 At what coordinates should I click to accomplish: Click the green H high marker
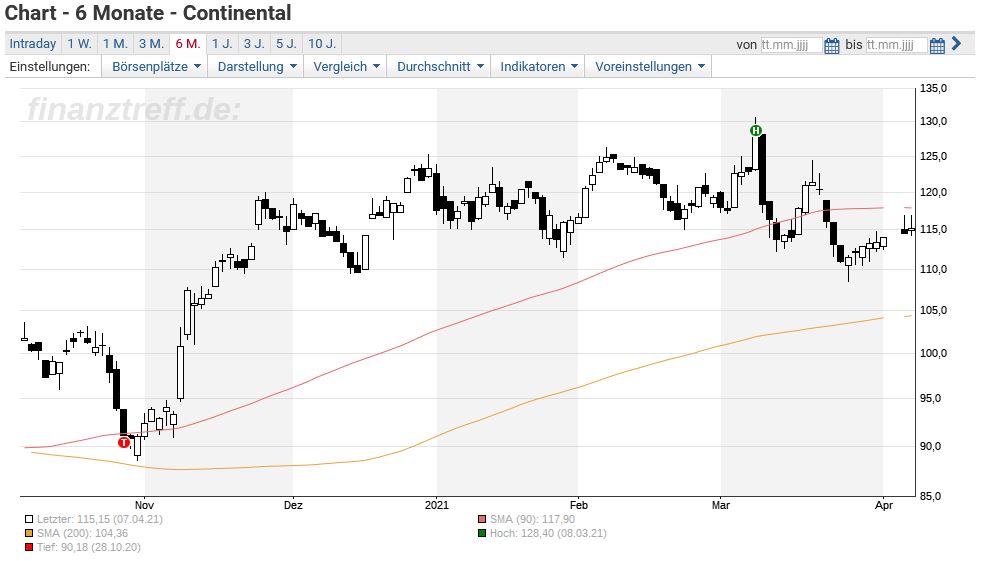[x=756, y=131]
